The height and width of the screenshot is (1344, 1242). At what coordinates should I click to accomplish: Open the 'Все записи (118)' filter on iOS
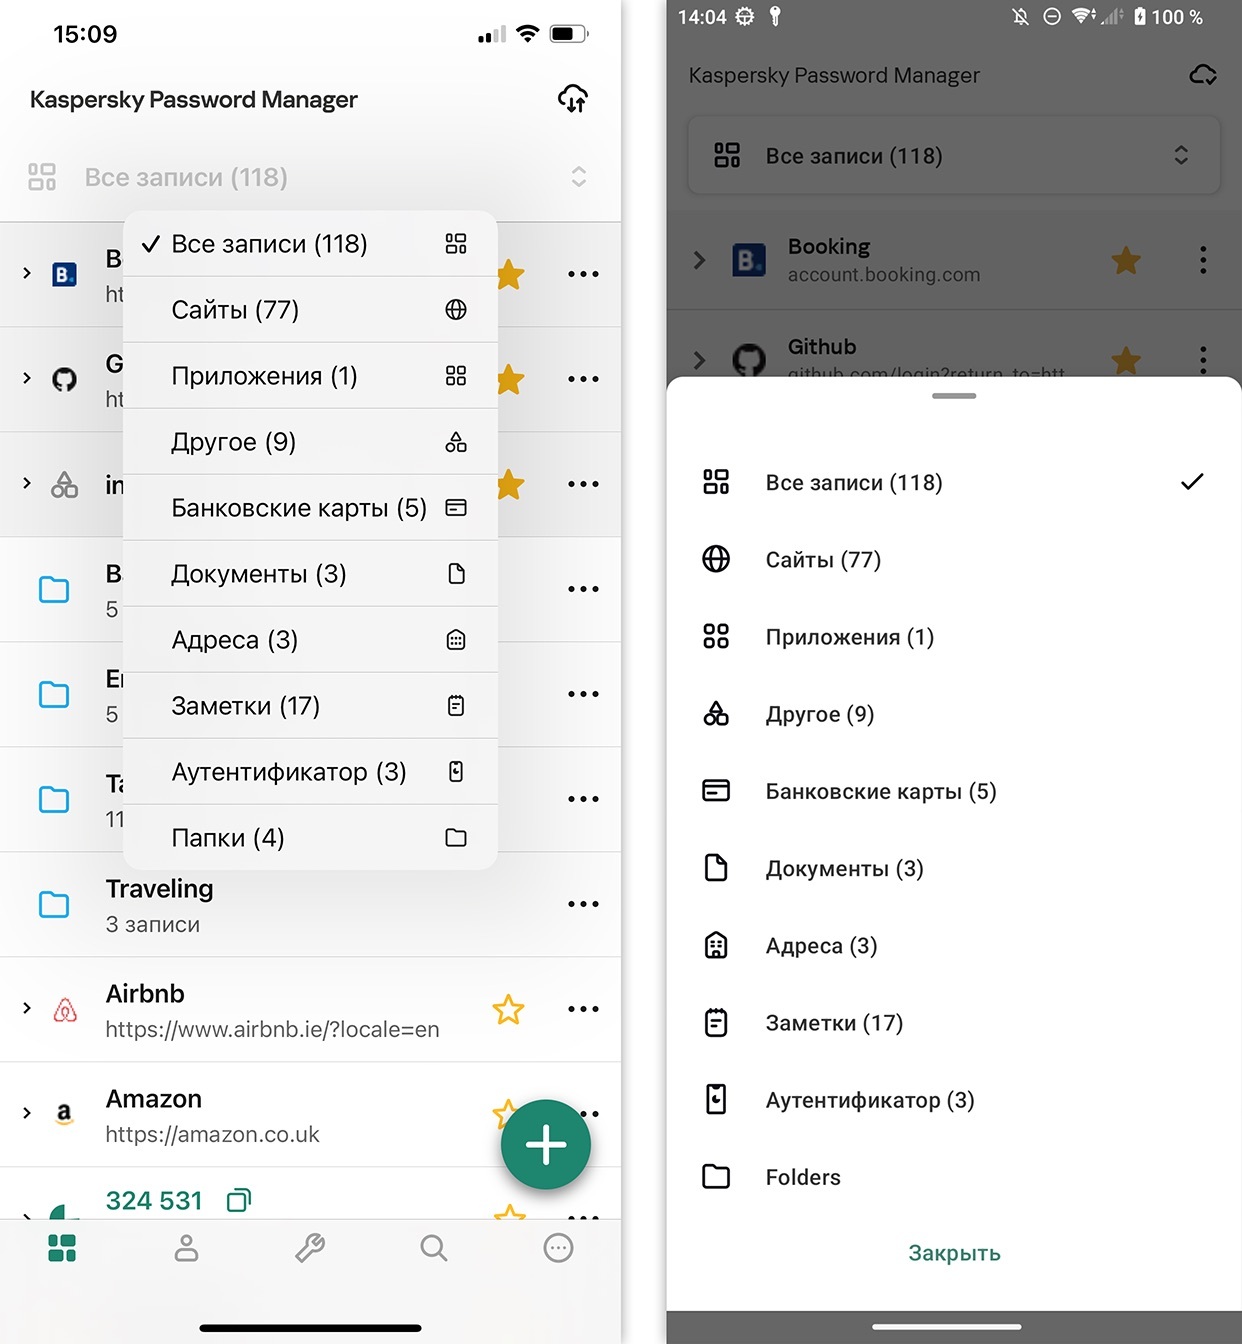click(x=310, y=177)
